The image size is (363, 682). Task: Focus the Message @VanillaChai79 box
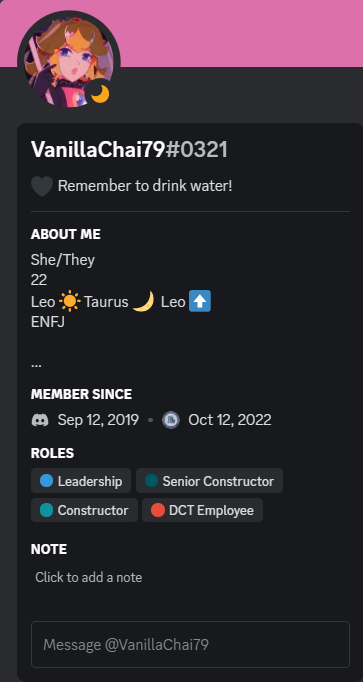pyautogui.click(x=190, y=644)
